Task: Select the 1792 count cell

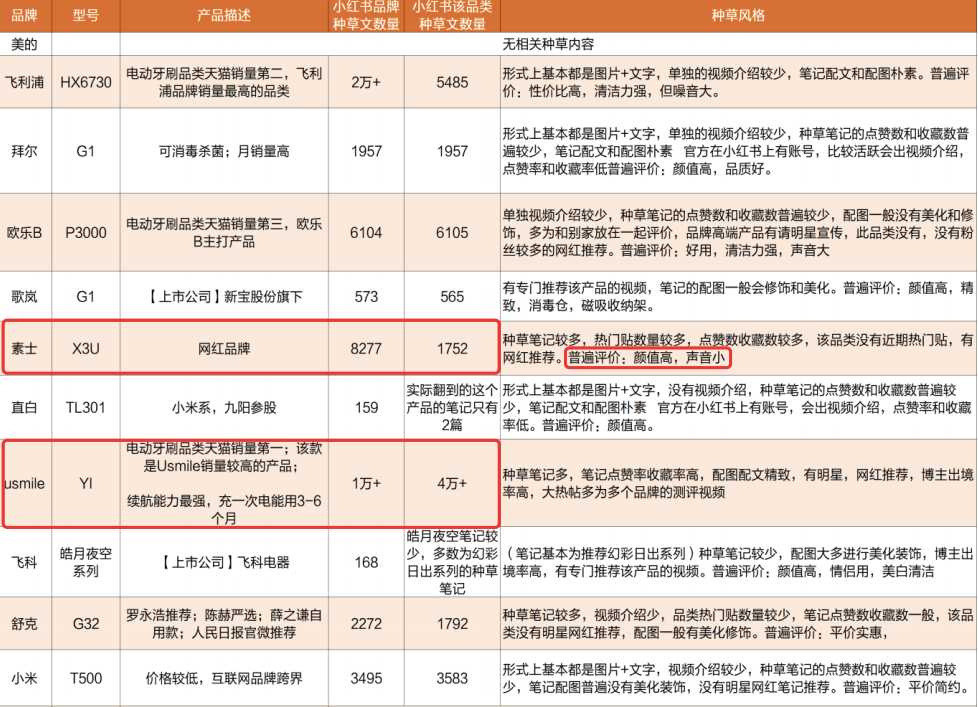Action: pos(452,623)
